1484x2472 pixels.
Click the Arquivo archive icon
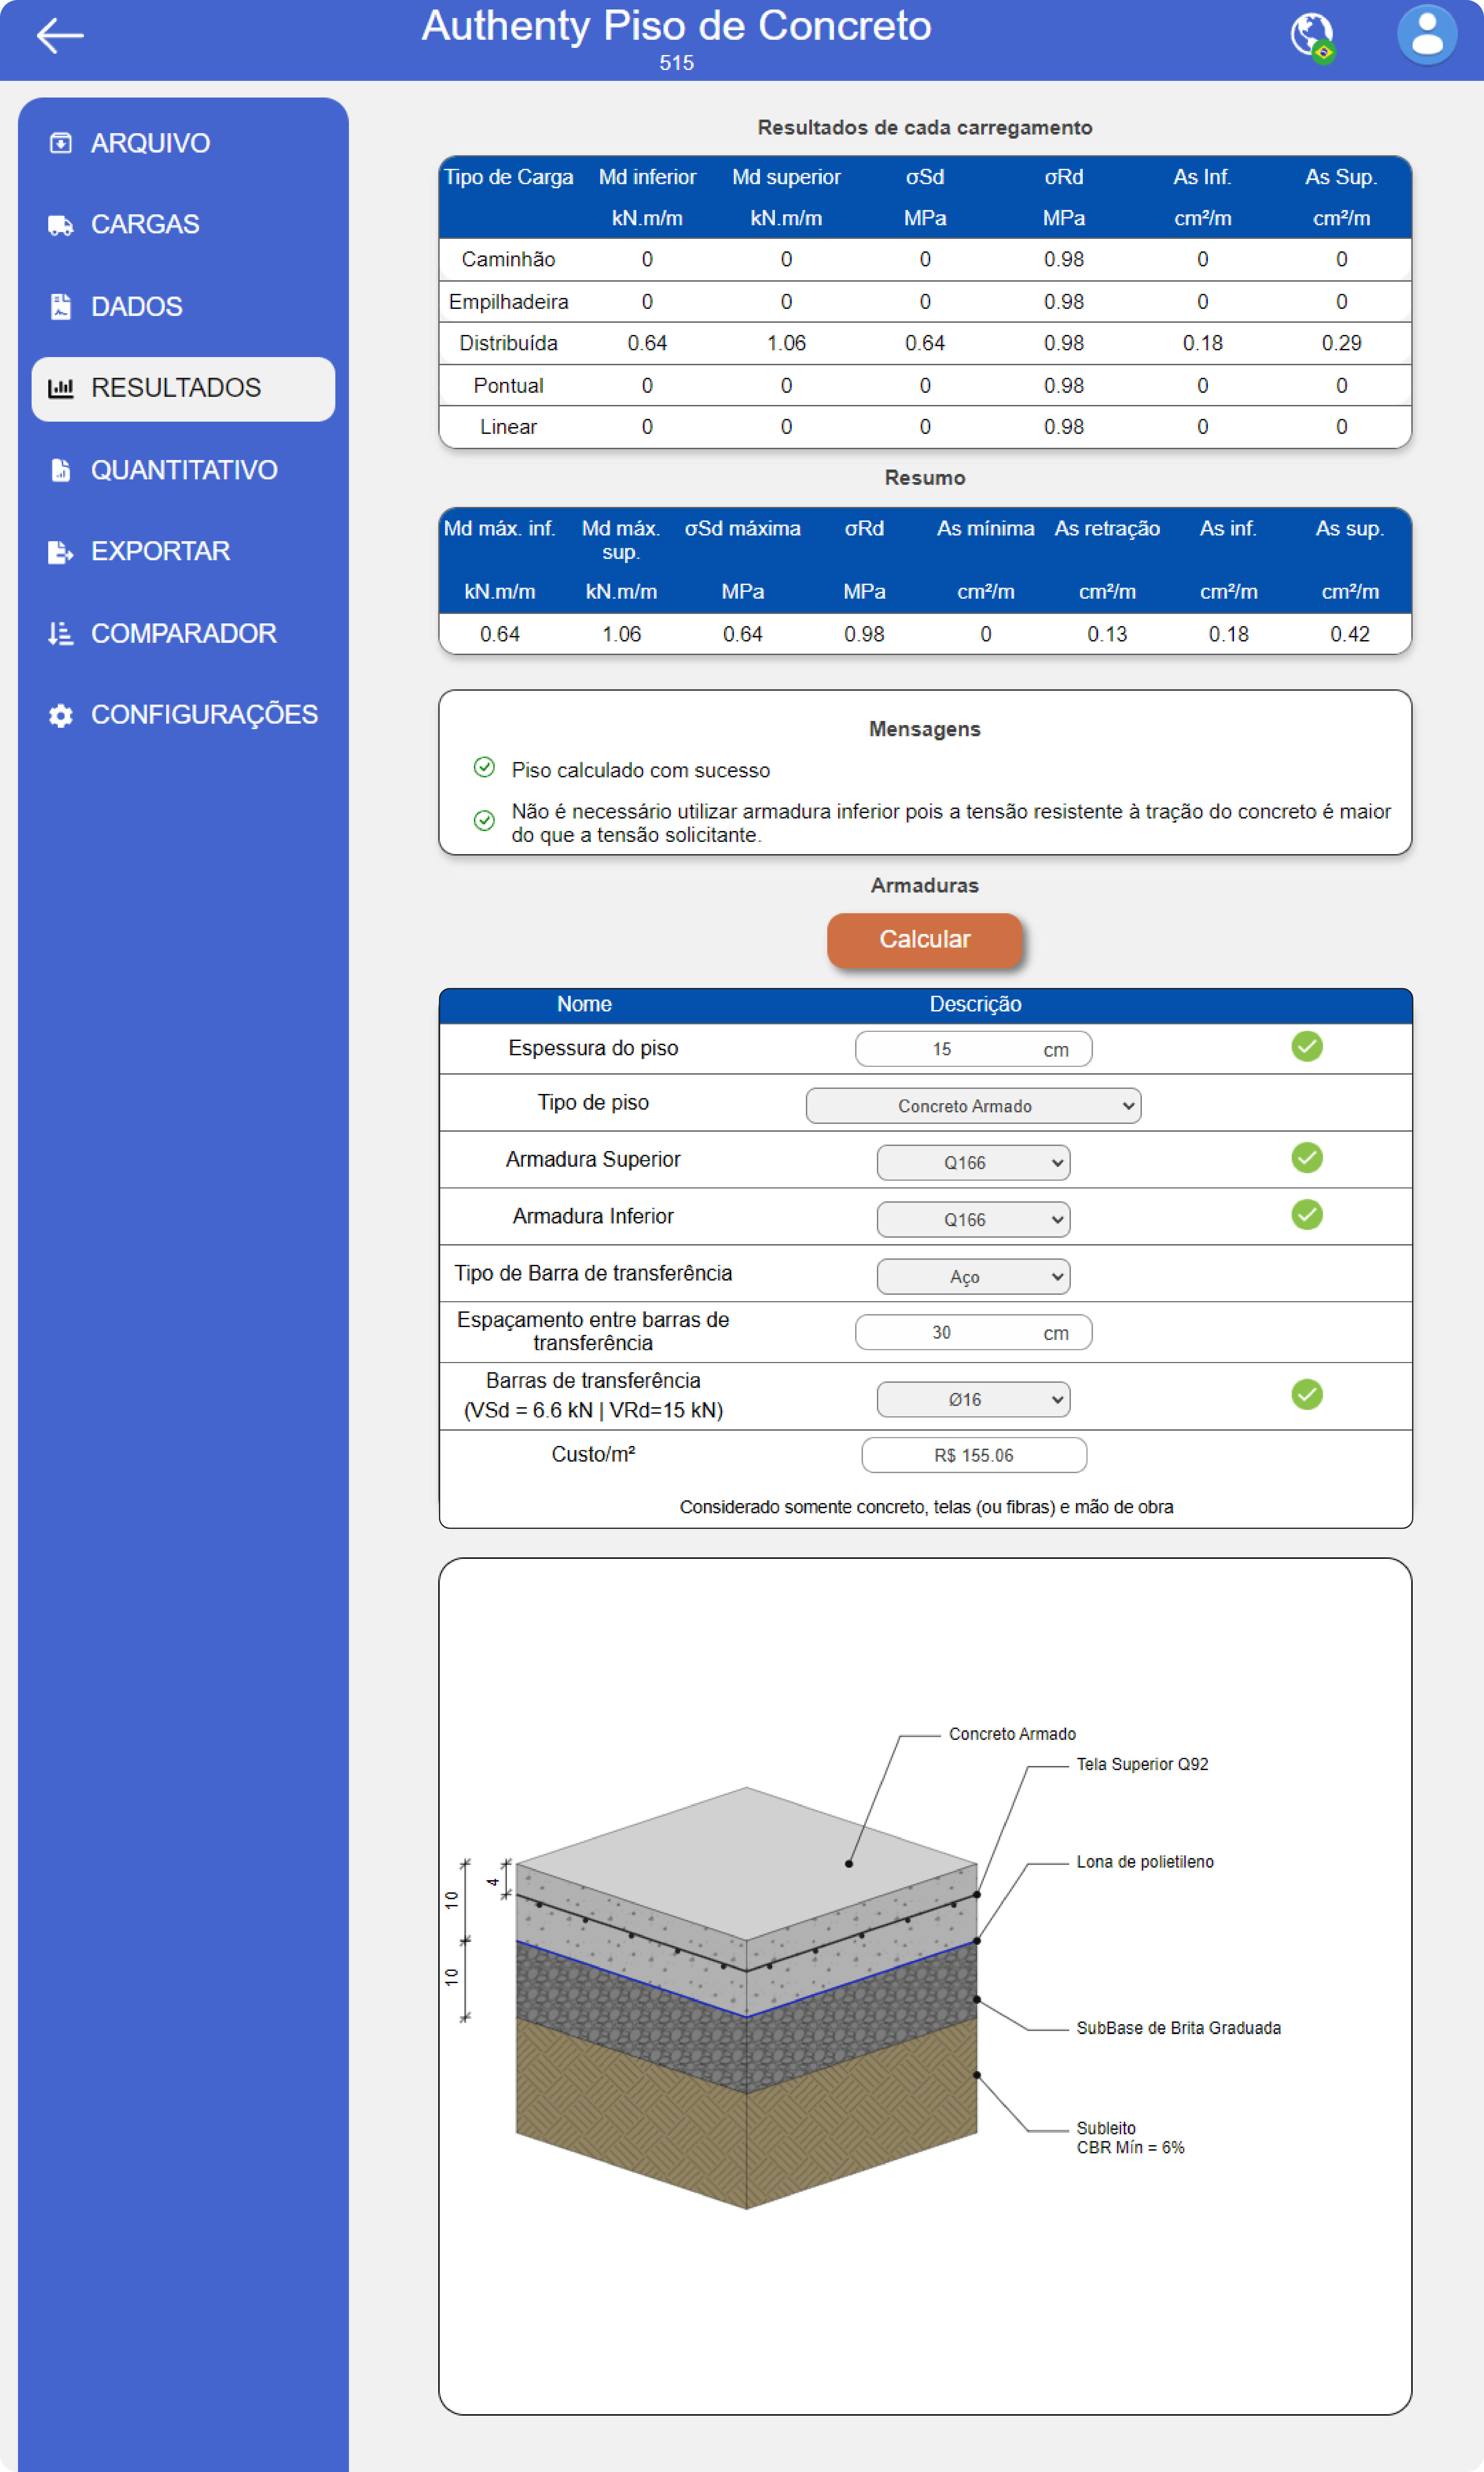61,143
